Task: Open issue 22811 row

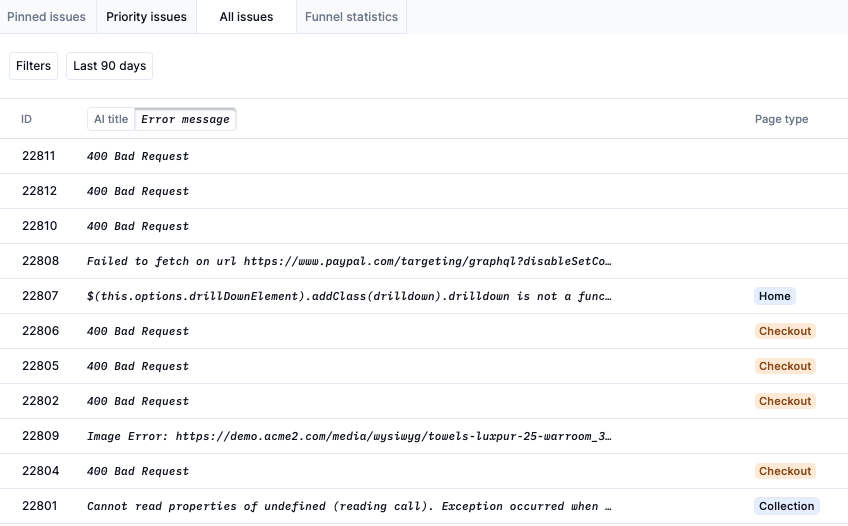Action: 137,156
